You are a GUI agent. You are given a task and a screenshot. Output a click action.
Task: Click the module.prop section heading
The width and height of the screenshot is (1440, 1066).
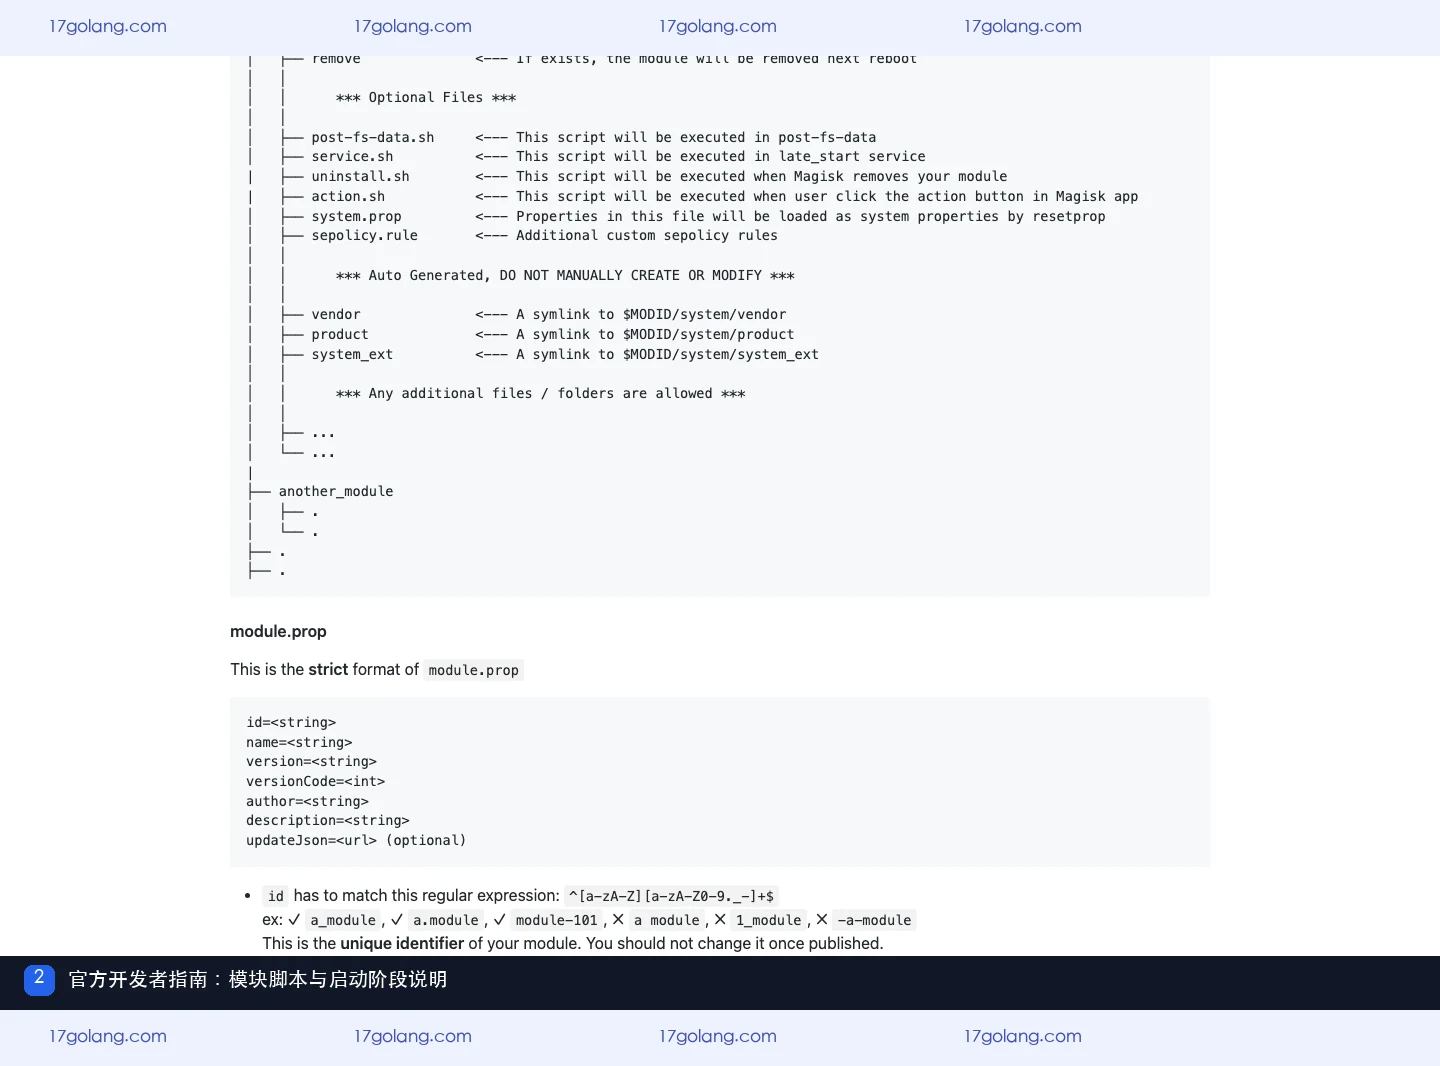point(278,631)
